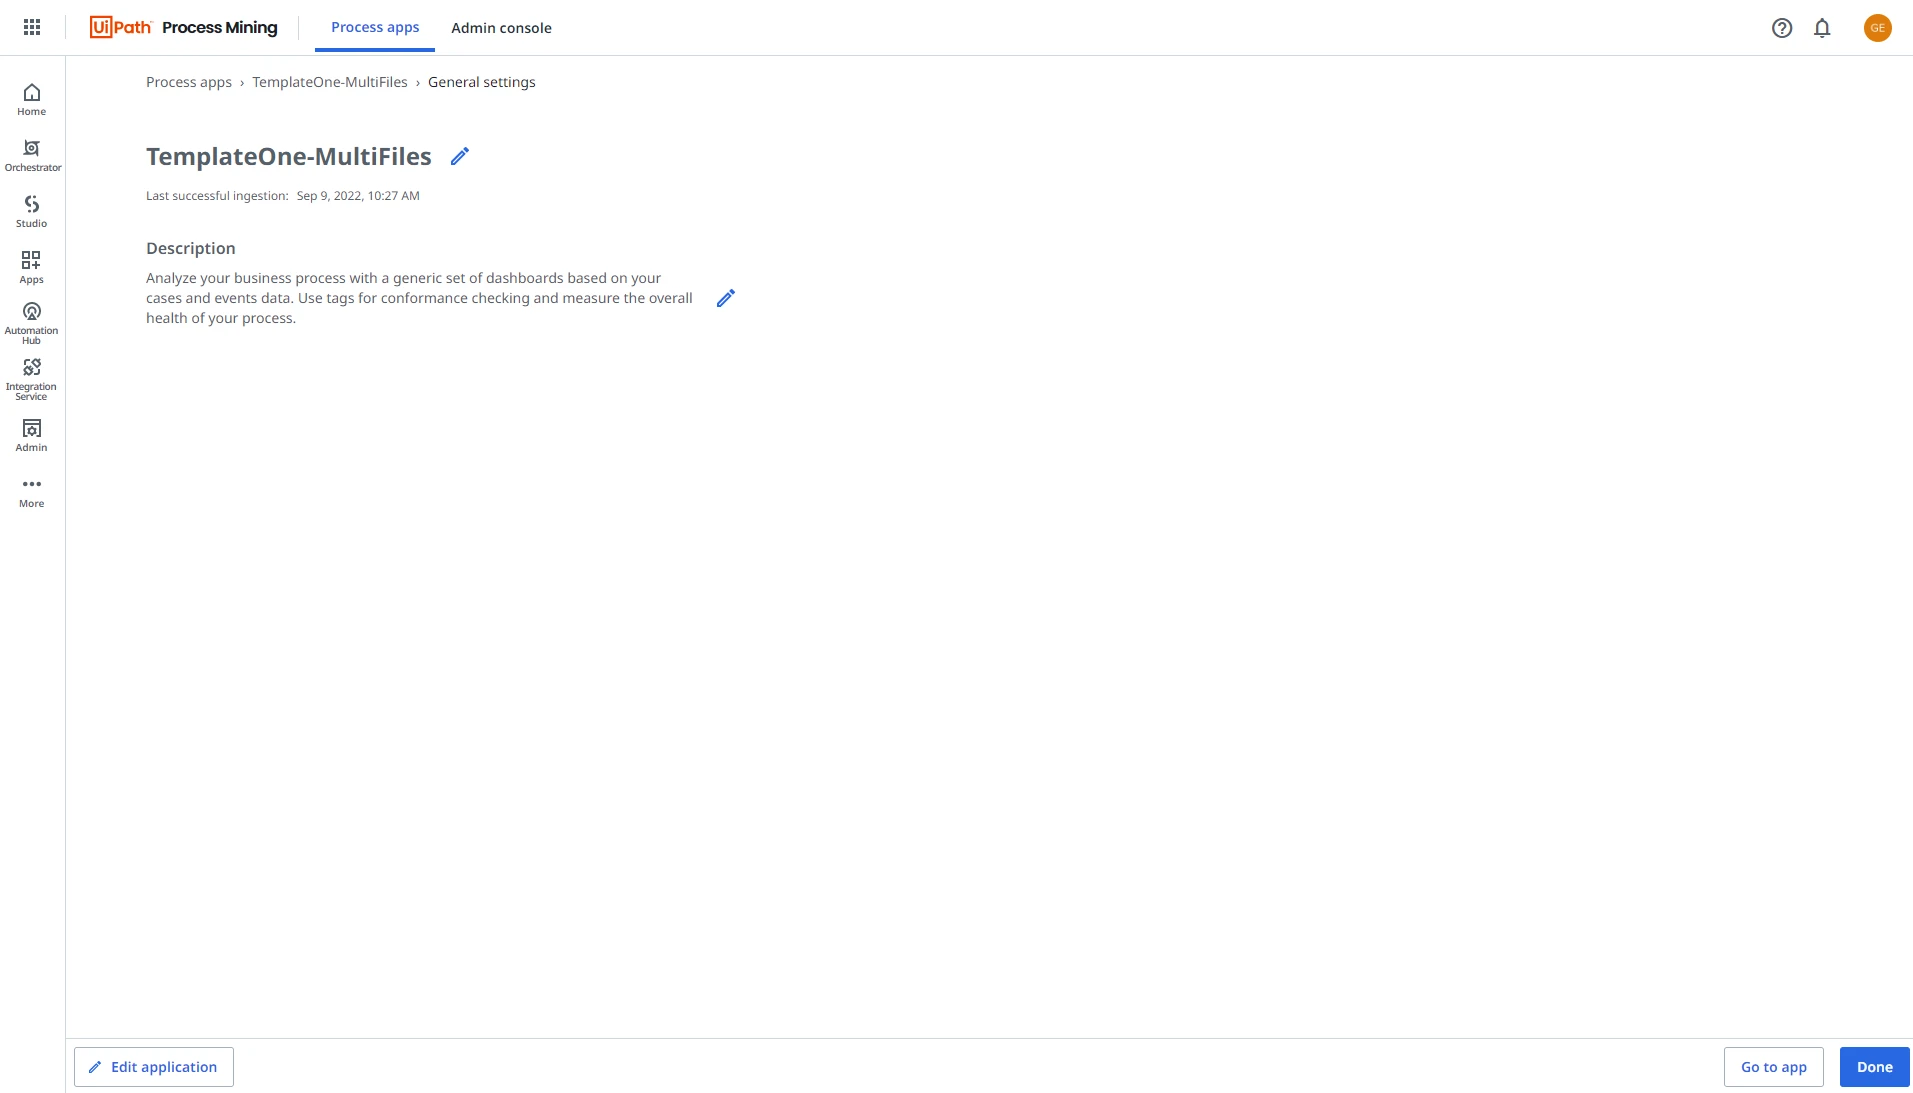Viewport: 1913px width, 1093px height.
Task: Go to Process apps breadcrumb
Action: coord(189,82)
